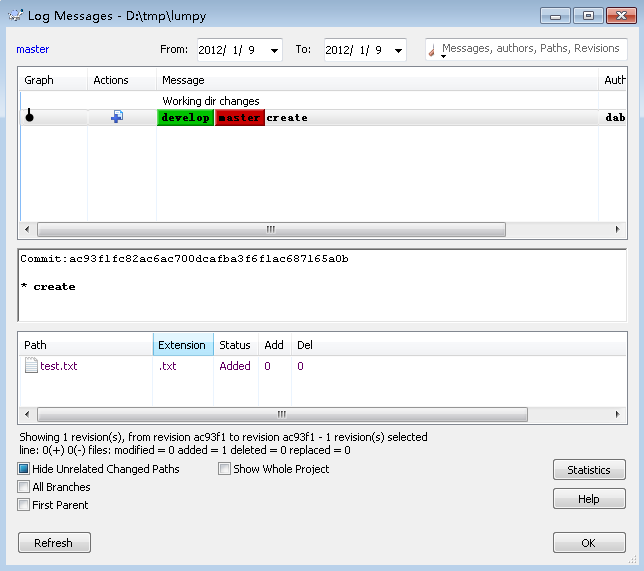The image size is (644, 571).
Task: Toggle the Show Whole Project checkbox
Action: tap(224, 469)
